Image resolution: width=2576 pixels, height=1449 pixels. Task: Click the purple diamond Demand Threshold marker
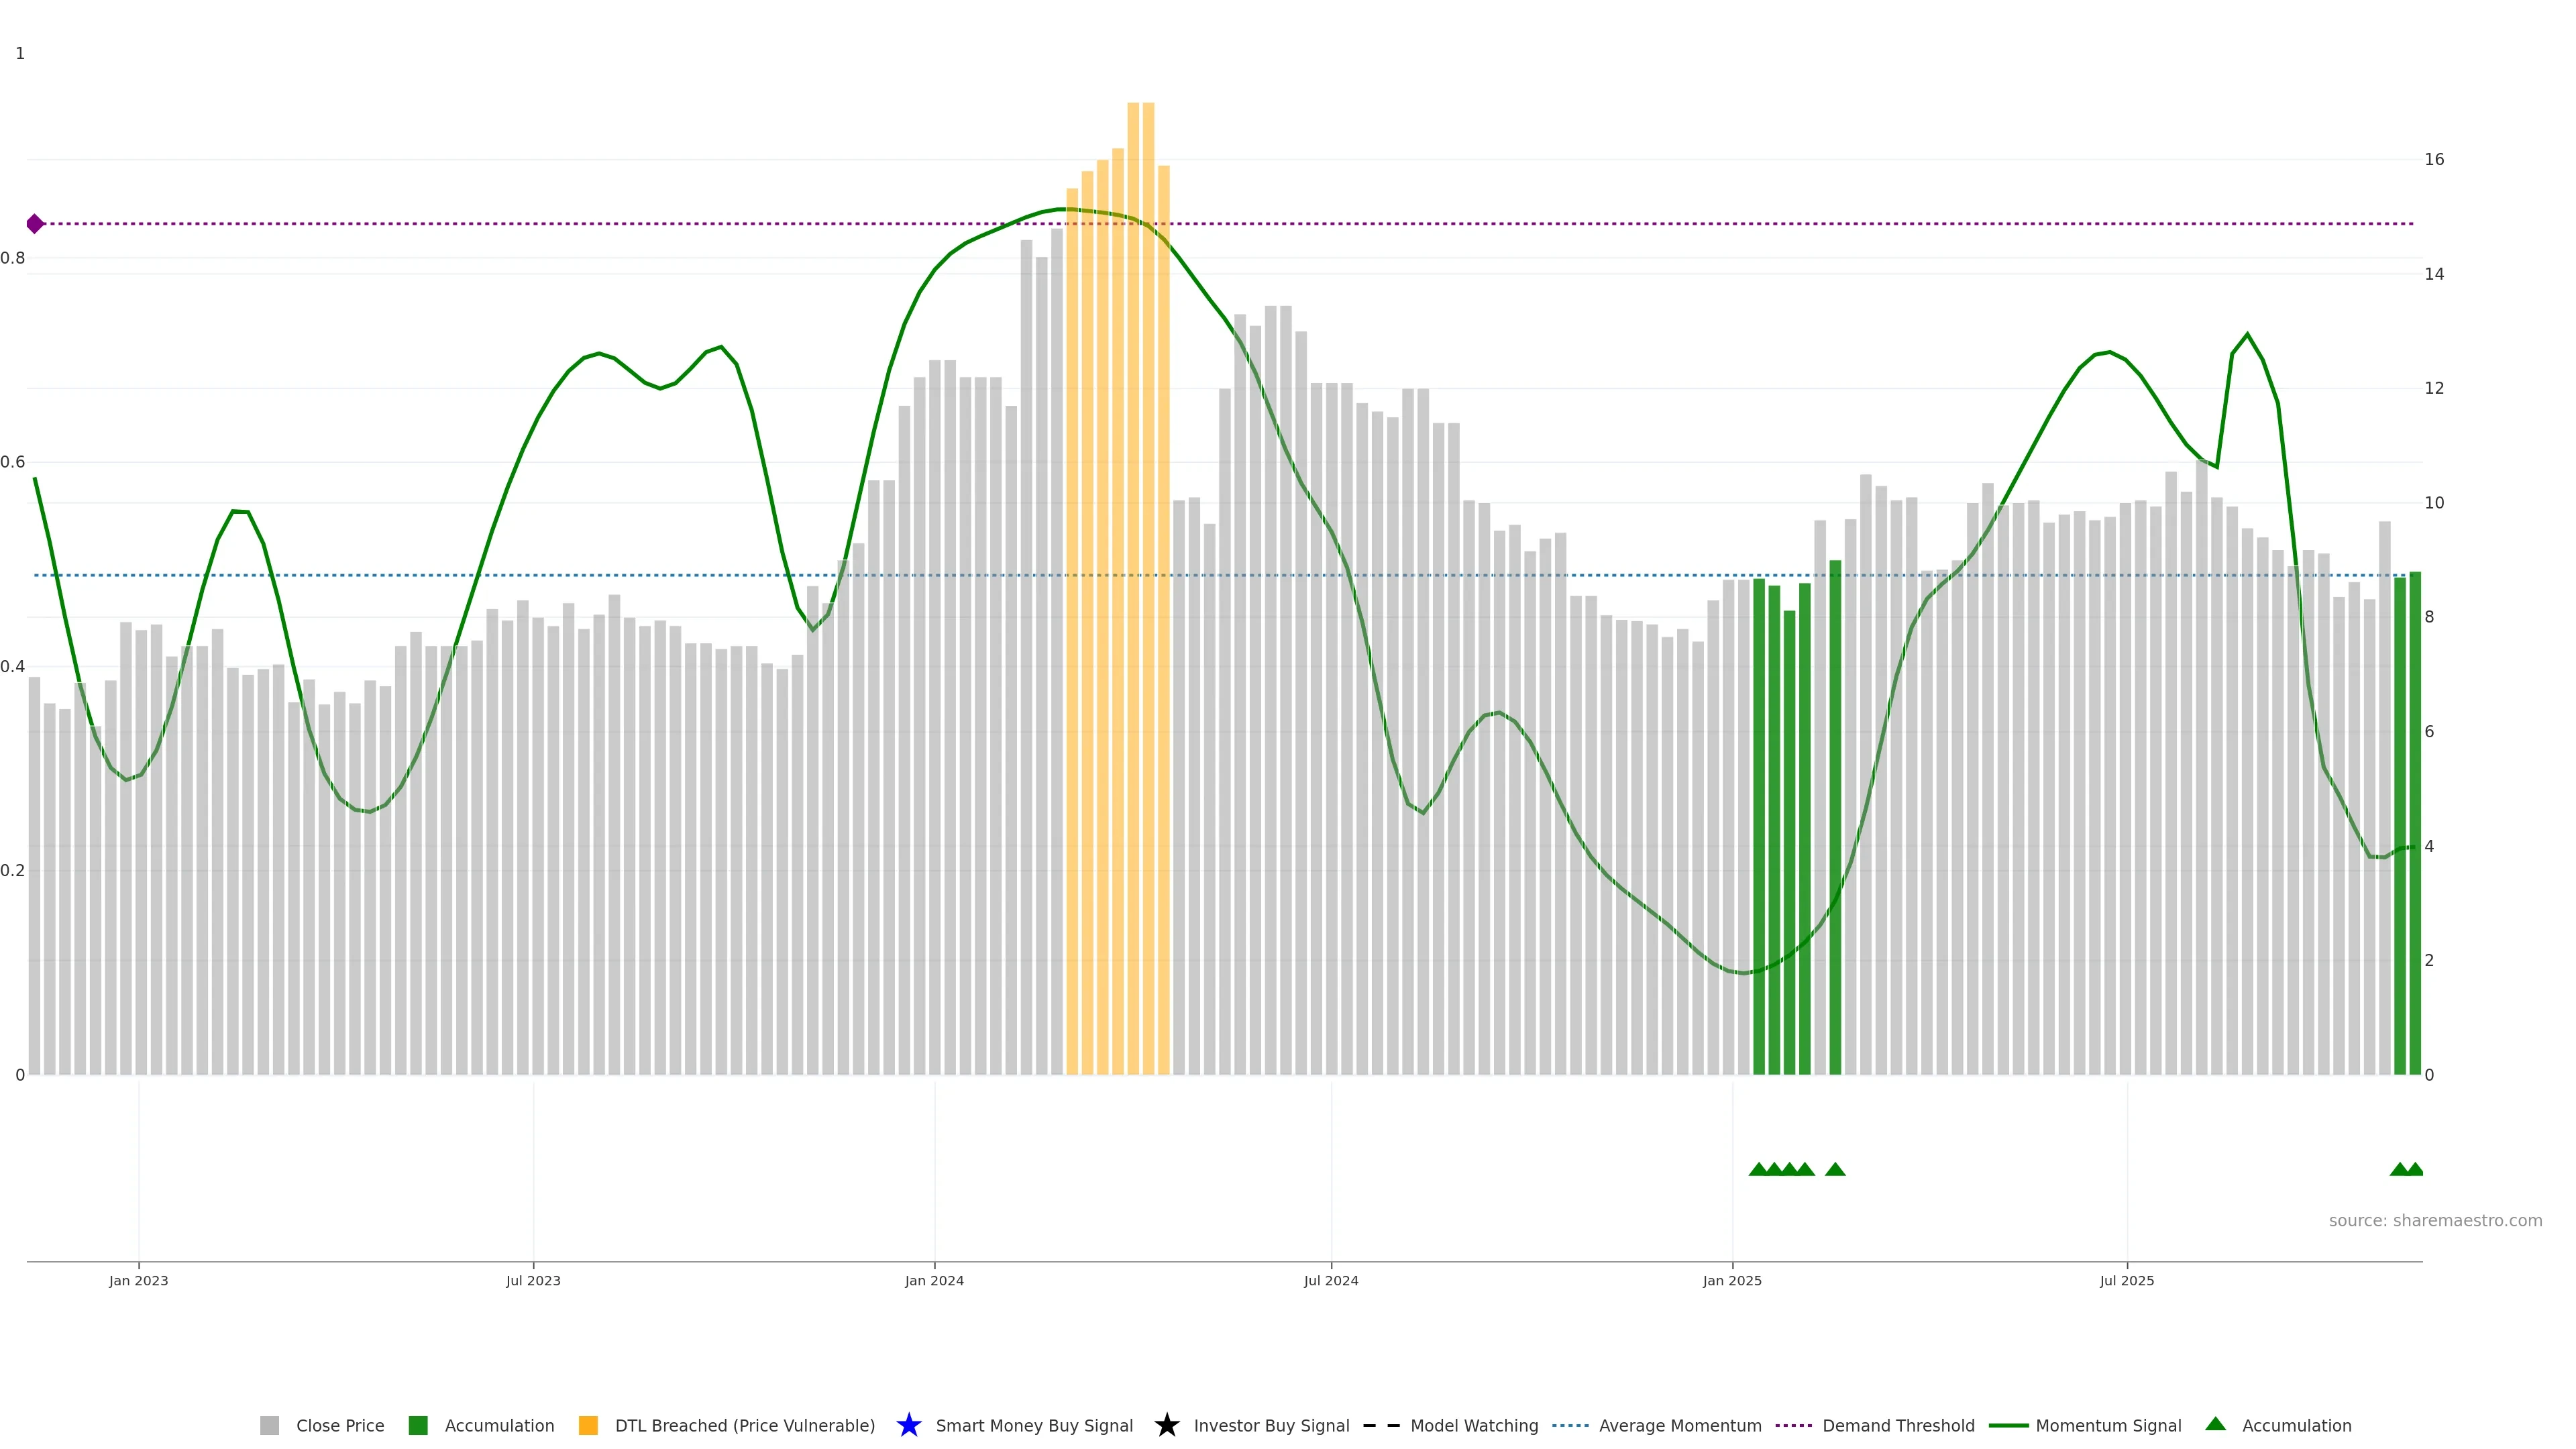(x=35, y=224)
